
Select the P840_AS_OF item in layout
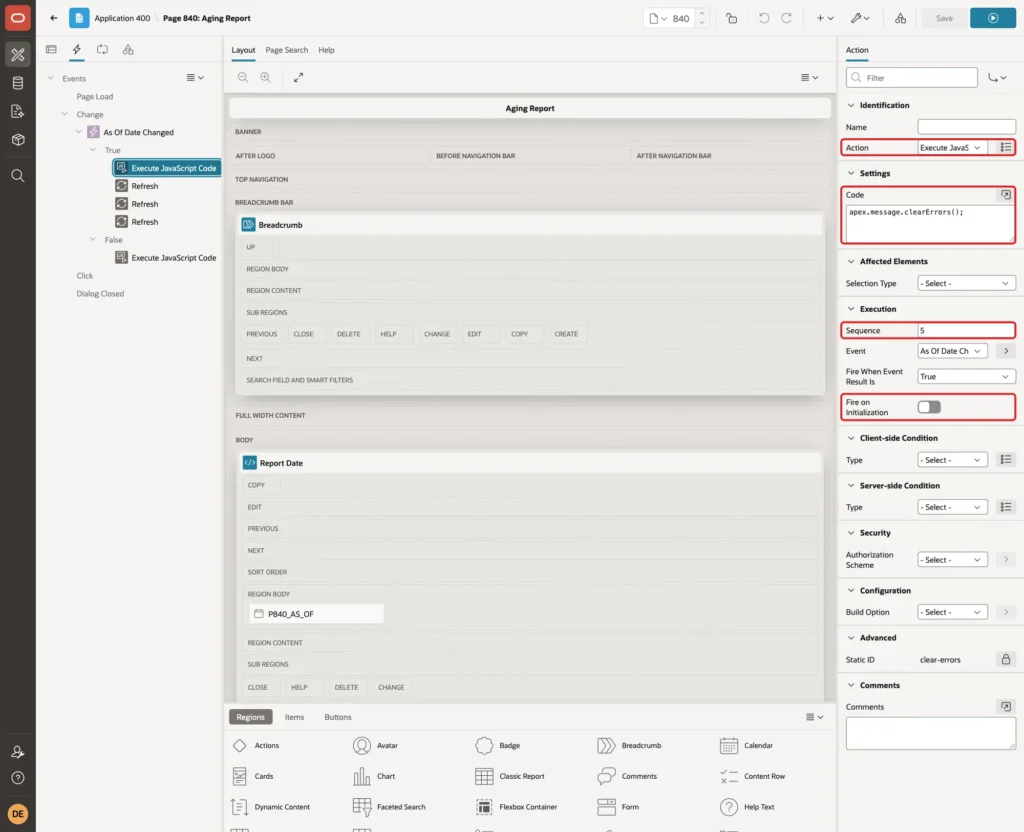click(x=316, y=614)
